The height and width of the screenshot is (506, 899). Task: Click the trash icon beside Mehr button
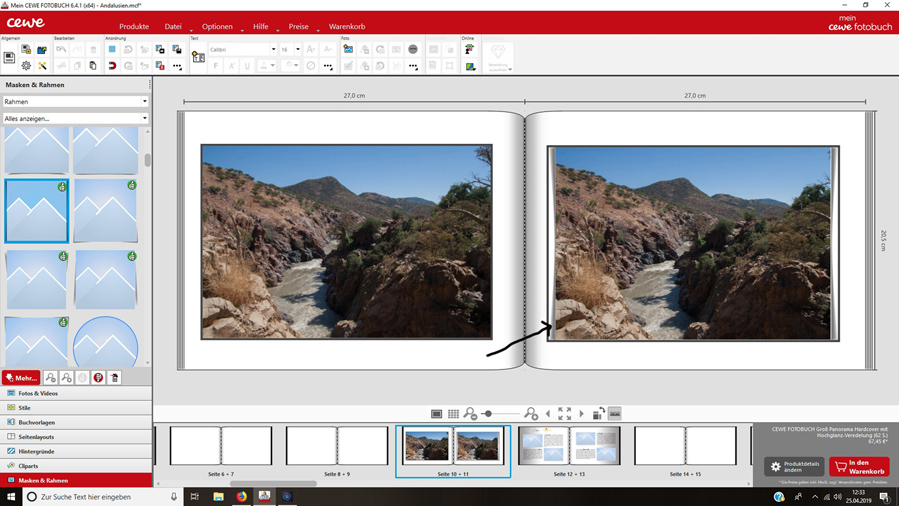[114, 378]
